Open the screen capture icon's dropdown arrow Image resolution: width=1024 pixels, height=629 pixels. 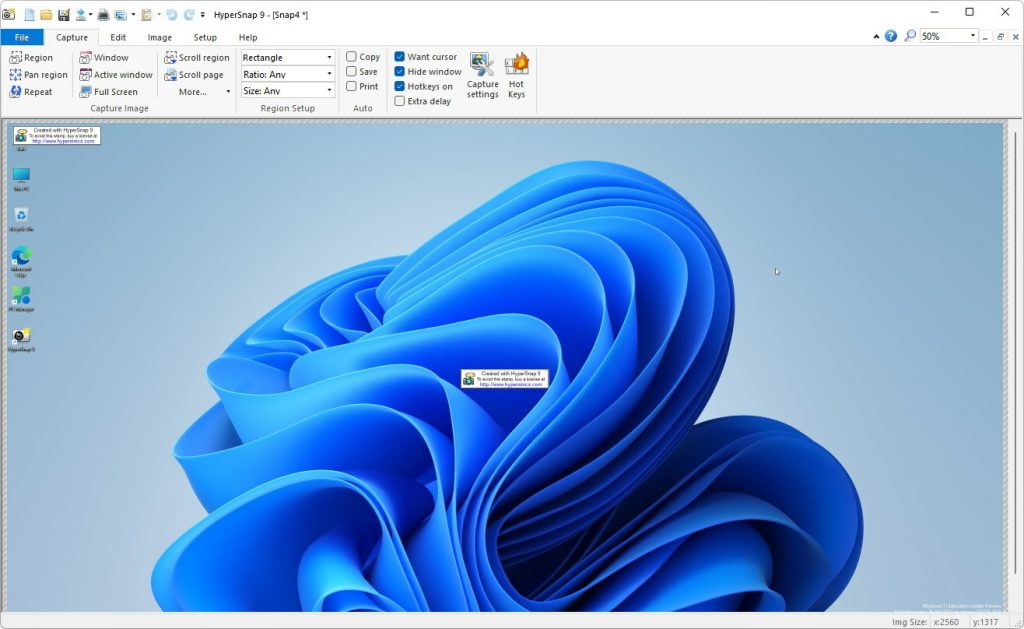point(133,14)
